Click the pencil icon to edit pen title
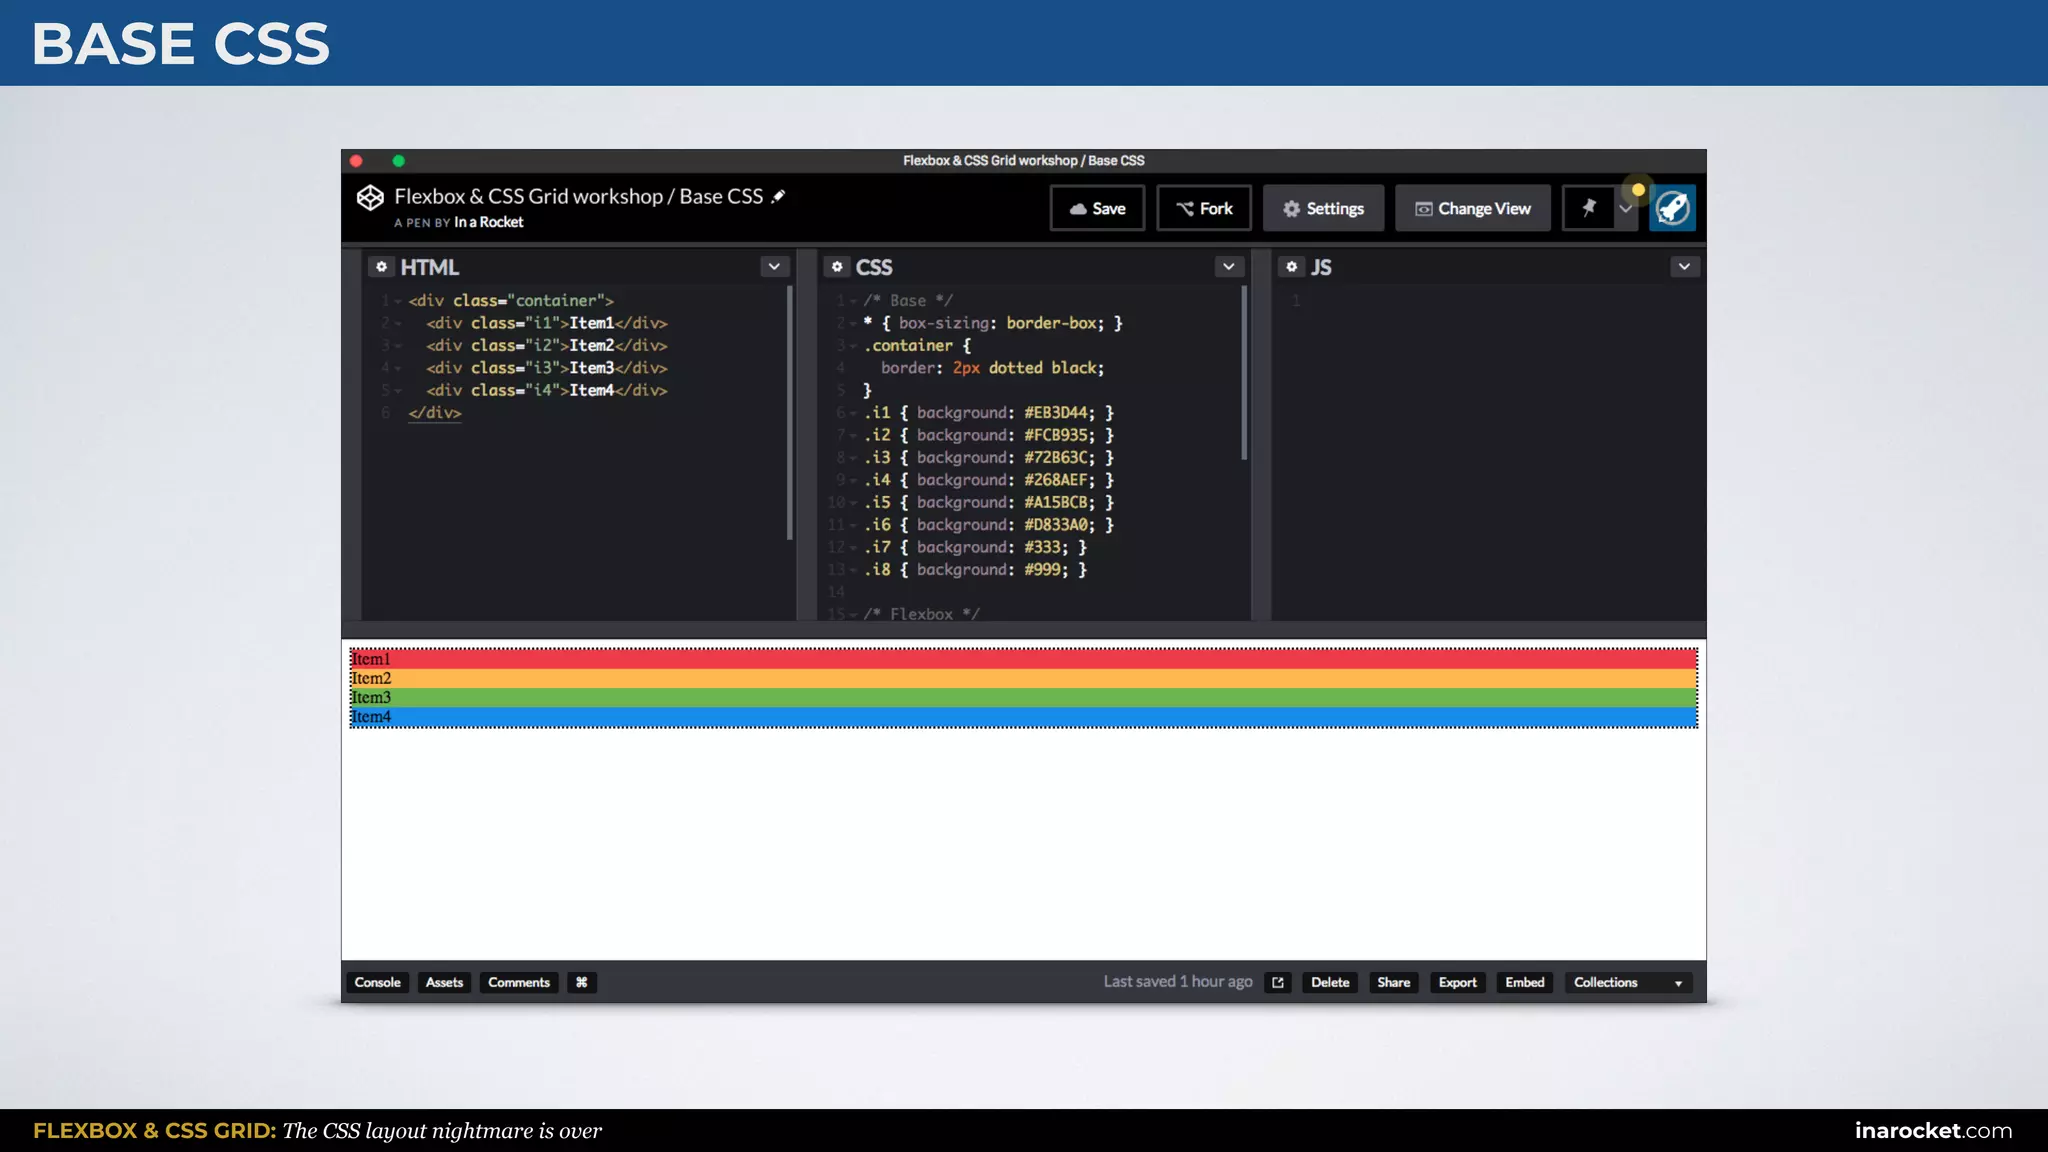Image resolution: width=2048 pixels, height=1152 pixels. [x=778, y=197]
